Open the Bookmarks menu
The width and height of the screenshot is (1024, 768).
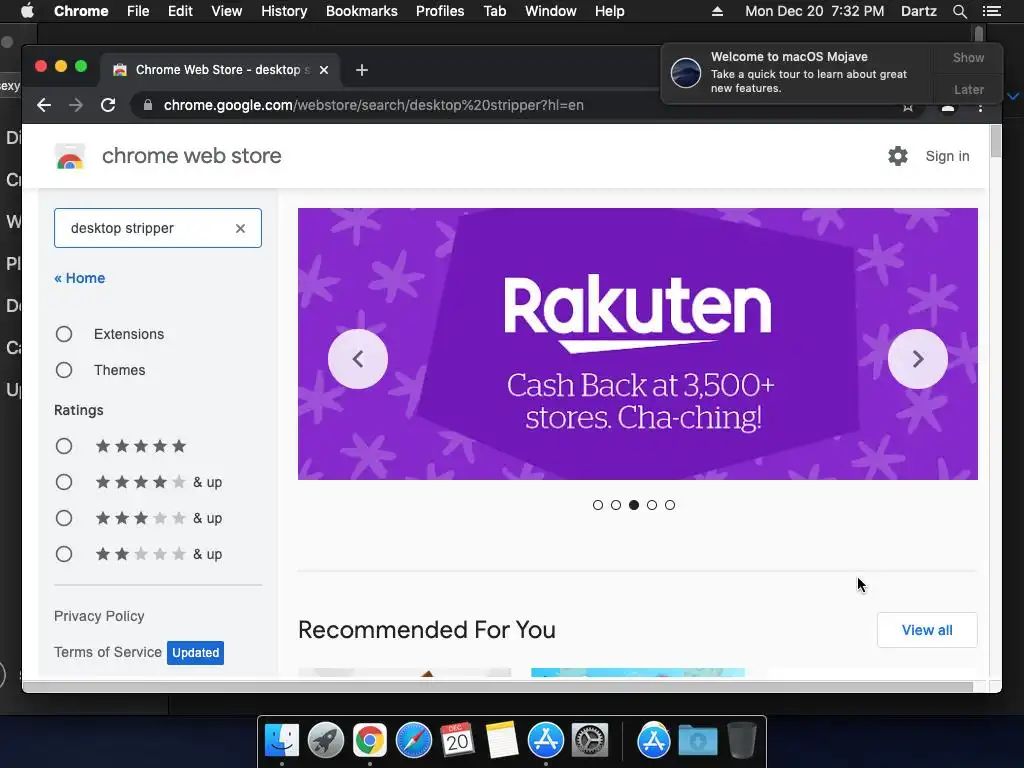click(x=362, y=11)
